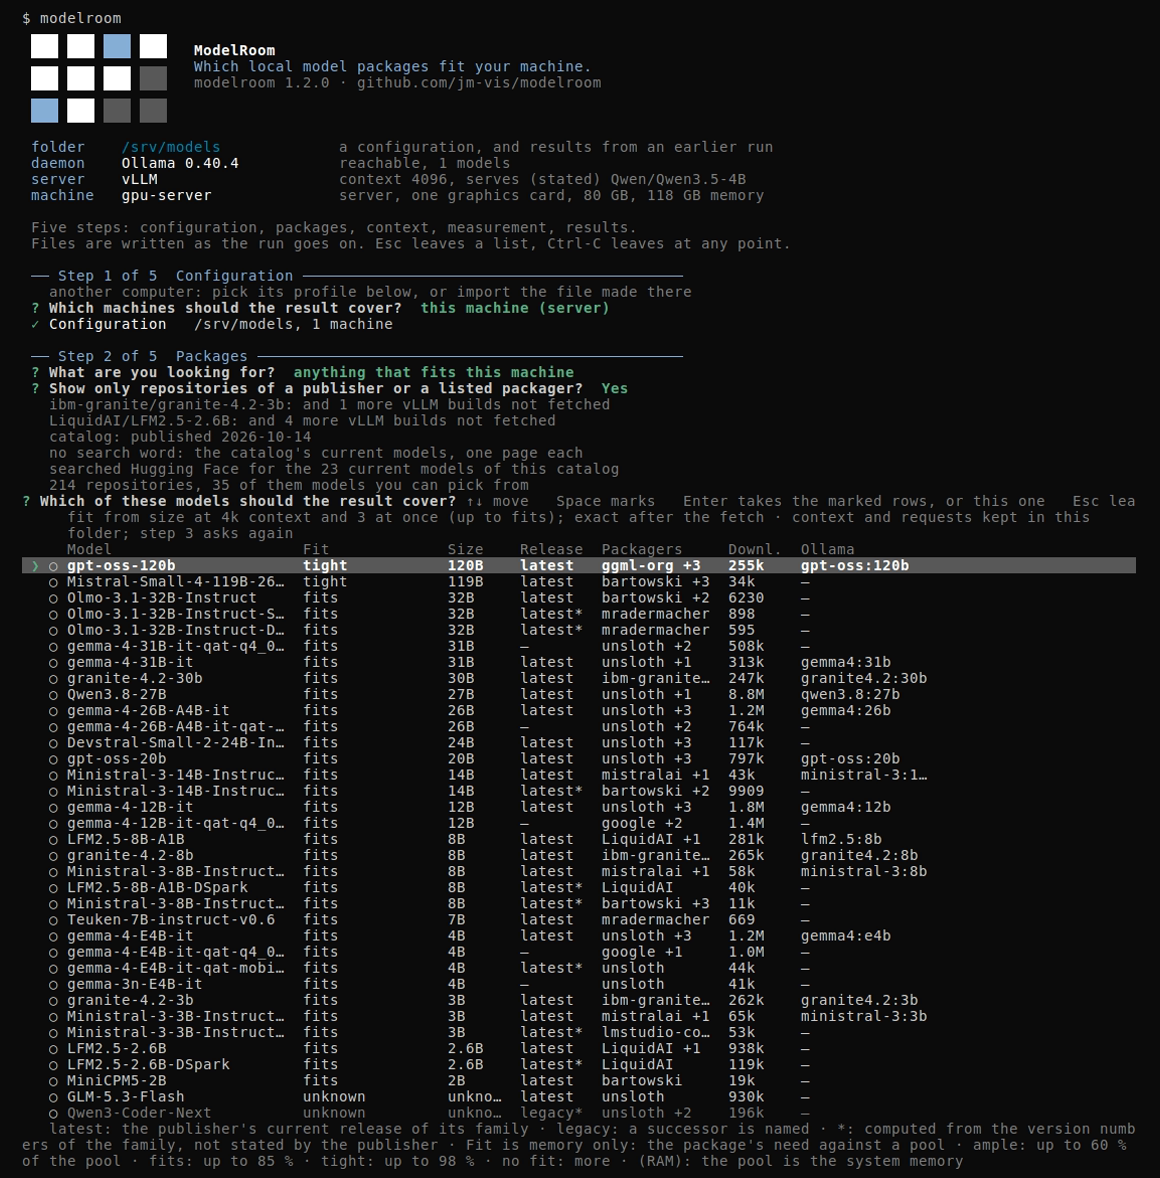1160x1178 pixels.
Task: Mark the MiniCPM5-2B row circle
Action: click(x=53, y=1081)
